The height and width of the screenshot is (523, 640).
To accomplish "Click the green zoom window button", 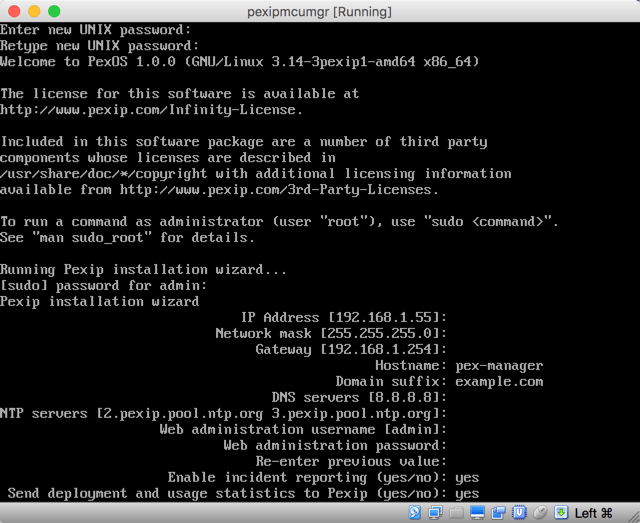I will (x=53, y=11).
